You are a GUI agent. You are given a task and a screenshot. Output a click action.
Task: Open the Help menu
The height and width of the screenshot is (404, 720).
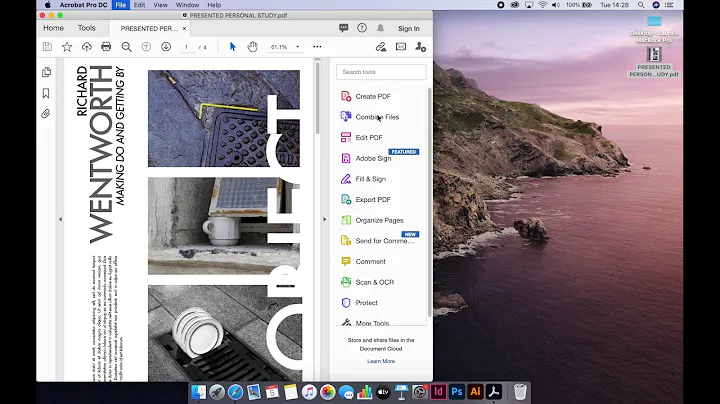pos(214,5)
